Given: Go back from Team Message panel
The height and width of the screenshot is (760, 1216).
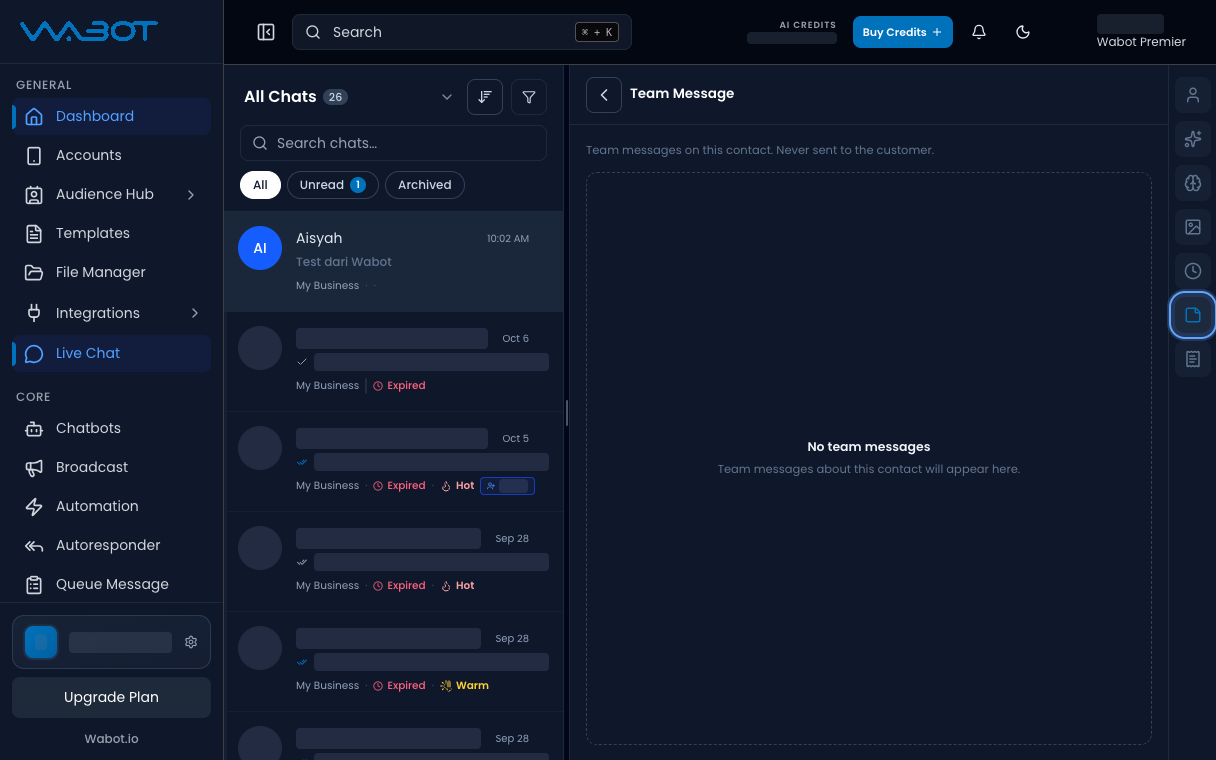Looking at the screenshot, I should pos(604,95).
